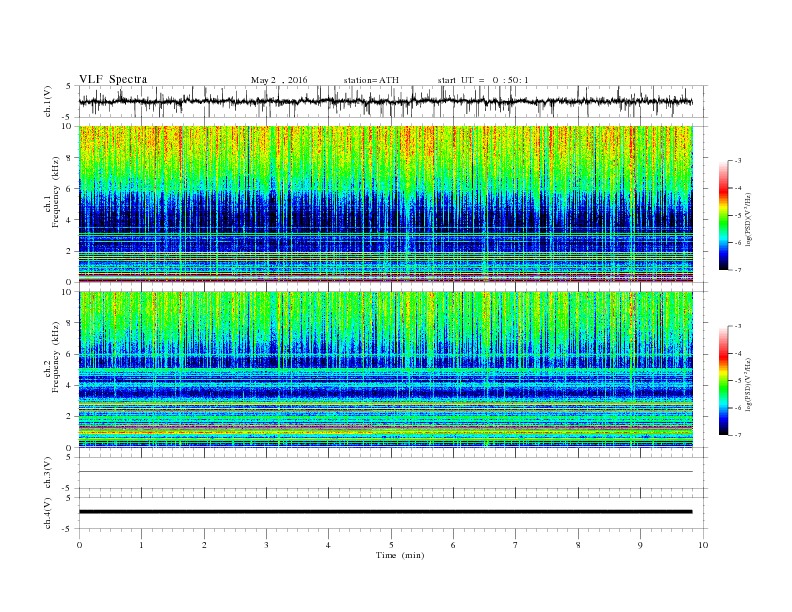This screenshot has width=792, height=612.
Task: Click time axis tick label "4"
Action: click(x=328, y=545)
